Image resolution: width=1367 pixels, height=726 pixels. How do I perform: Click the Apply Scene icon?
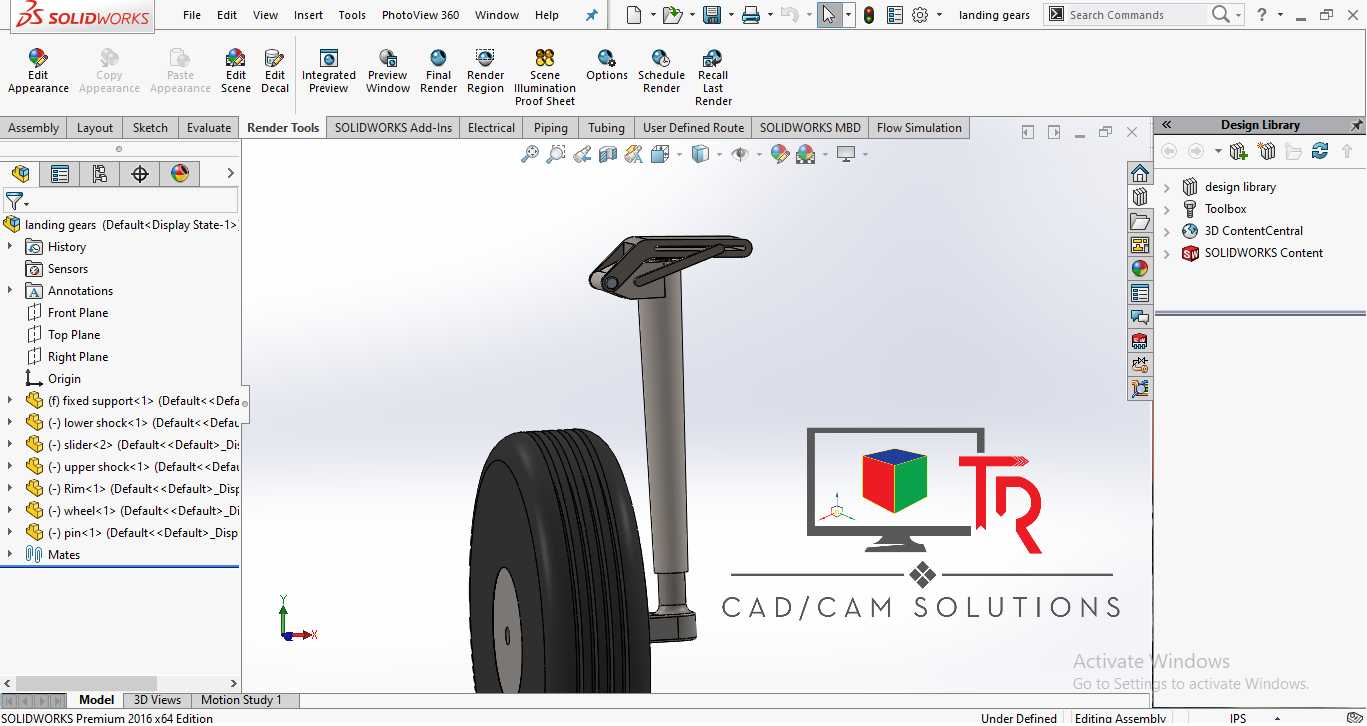tap(806, 154)
